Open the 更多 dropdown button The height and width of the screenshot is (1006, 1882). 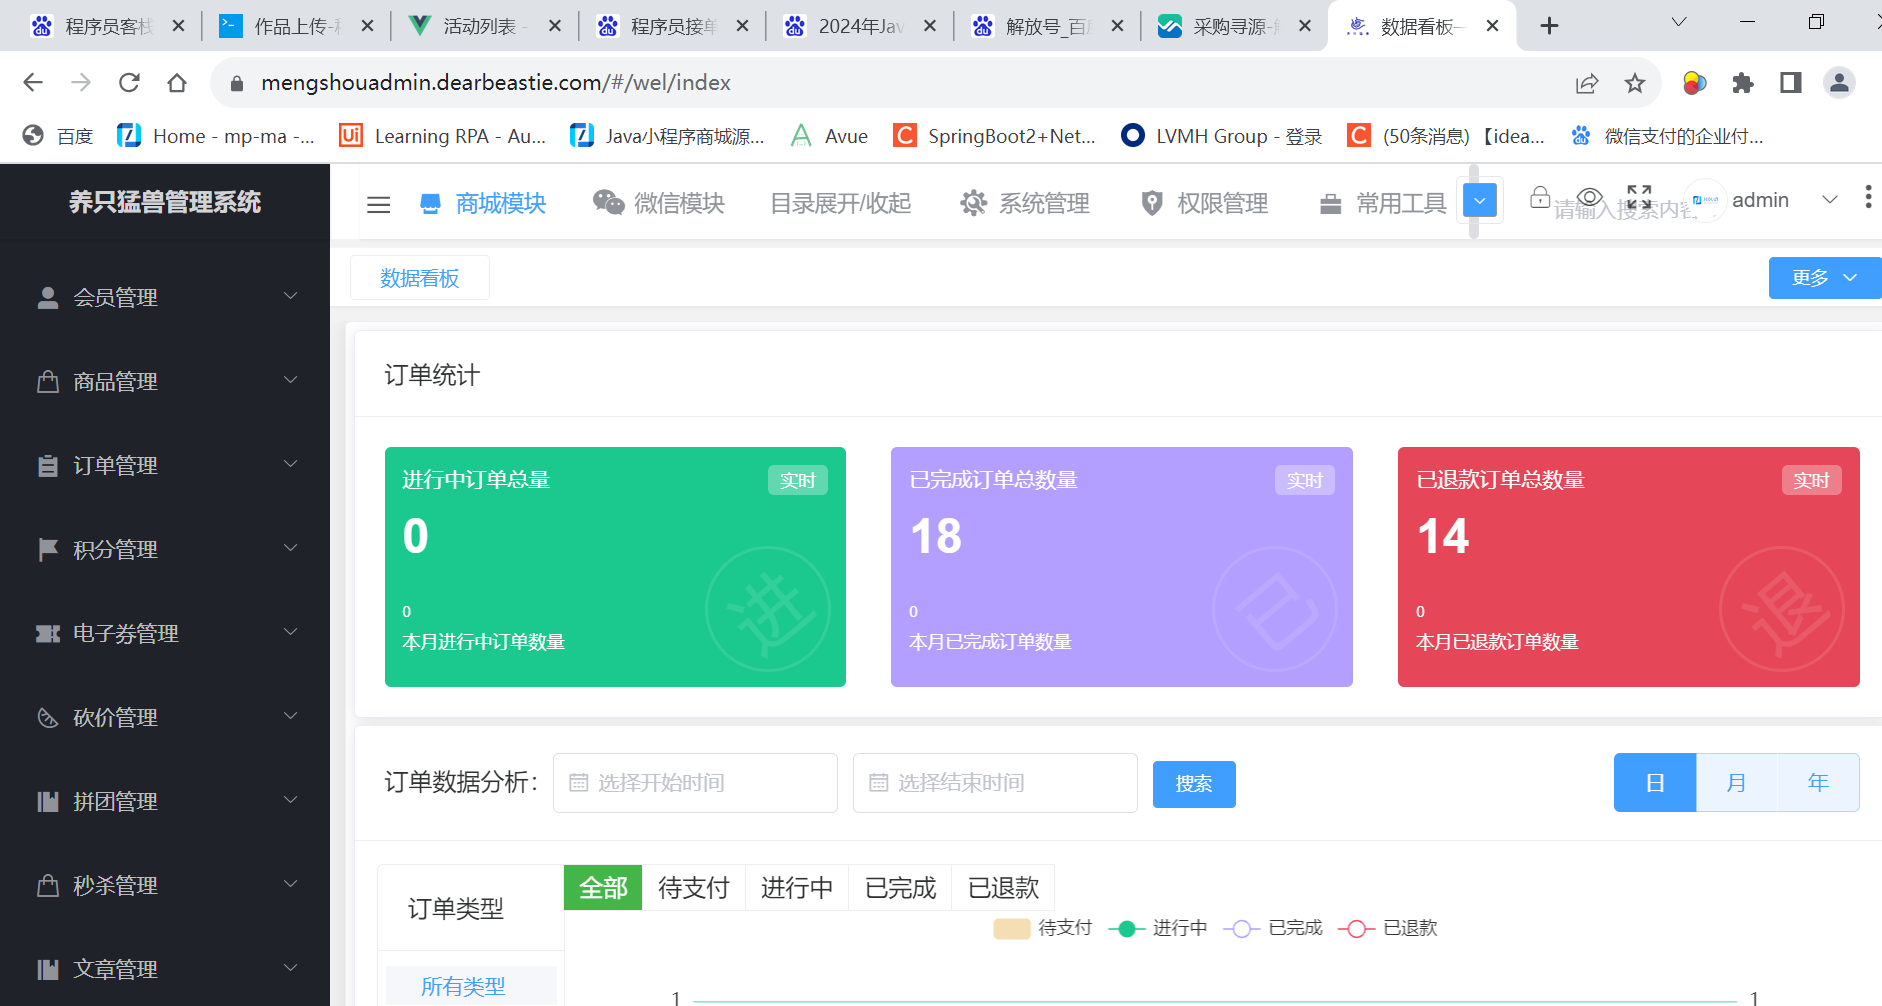point(1825,278)
